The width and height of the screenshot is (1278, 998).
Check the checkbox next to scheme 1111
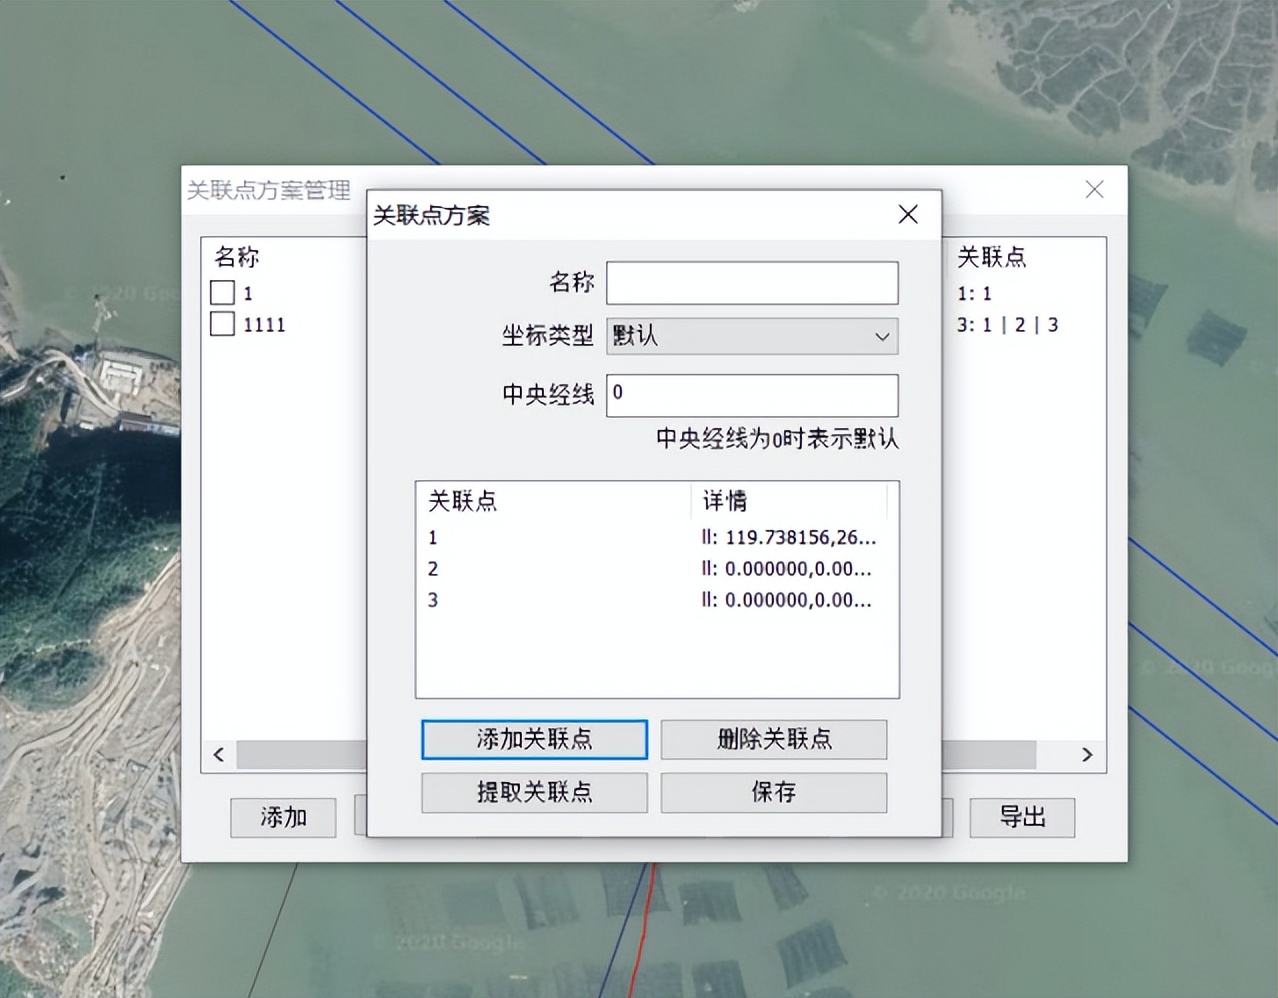tap(221, 324)
